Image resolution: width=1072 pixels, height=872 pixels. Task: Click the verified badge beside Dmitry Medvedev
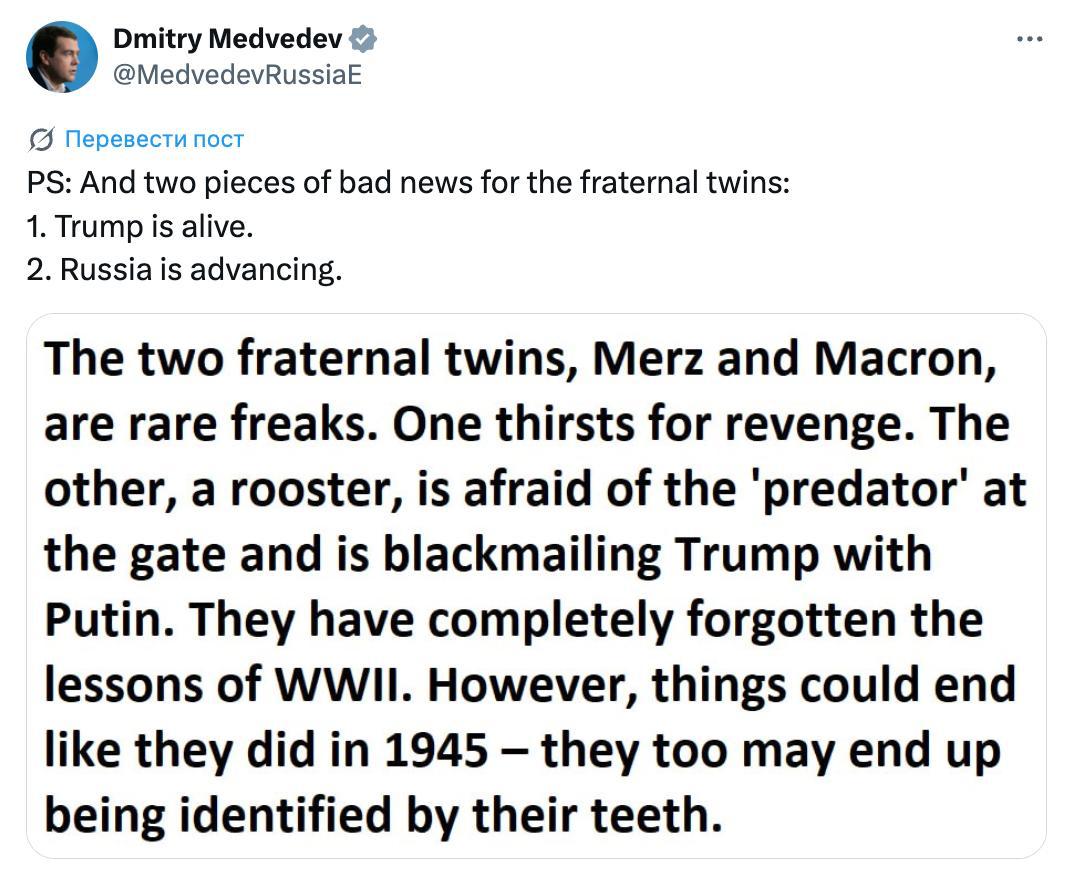click(x=362, y=40)
